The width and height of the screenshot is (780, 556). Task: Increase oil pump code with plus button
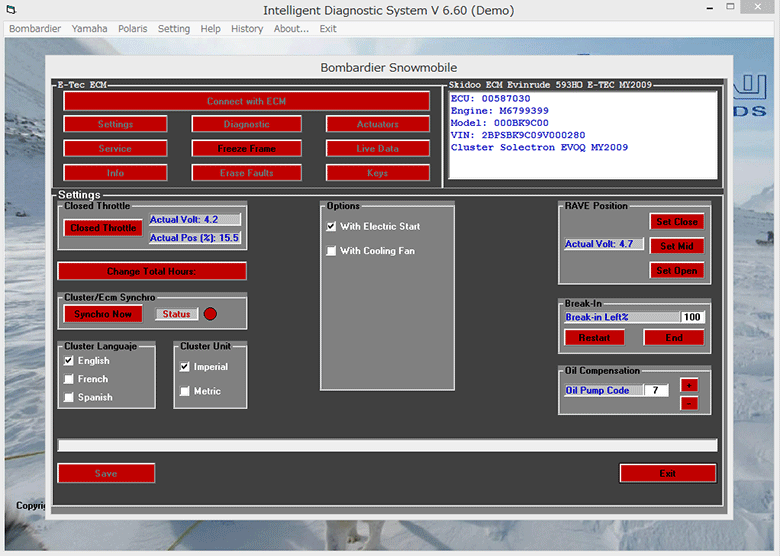[689, 385]
